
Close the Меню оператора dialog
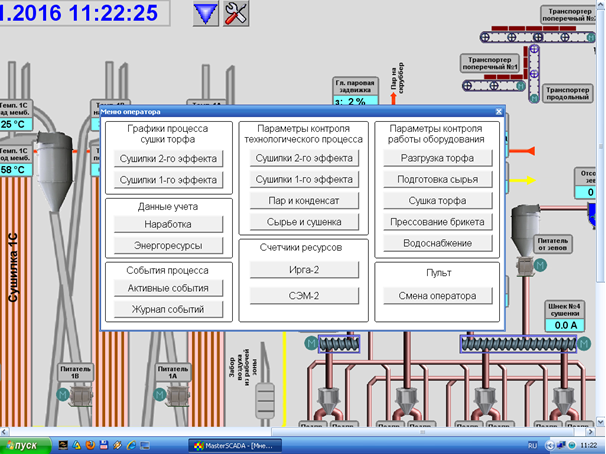pyautogui.click(x=499, y=113)
